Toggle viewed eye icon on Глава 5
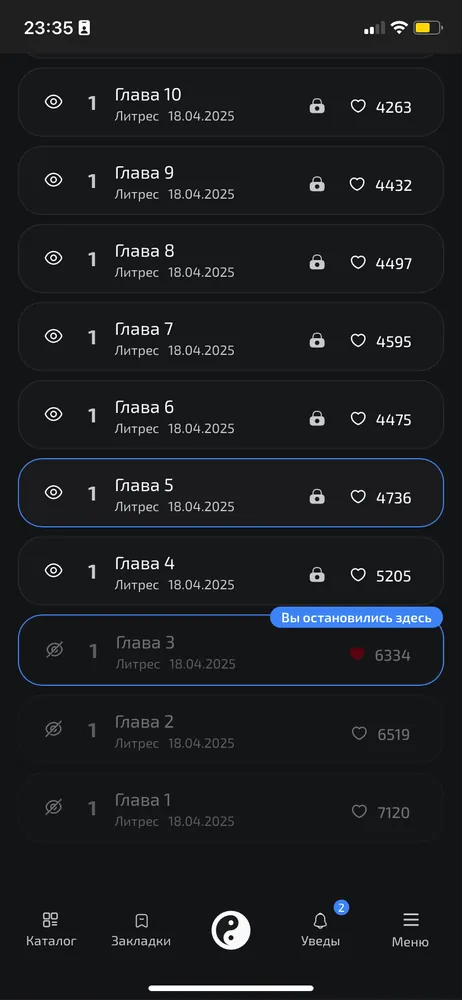462x1000 pixels. tap(54, 492)
